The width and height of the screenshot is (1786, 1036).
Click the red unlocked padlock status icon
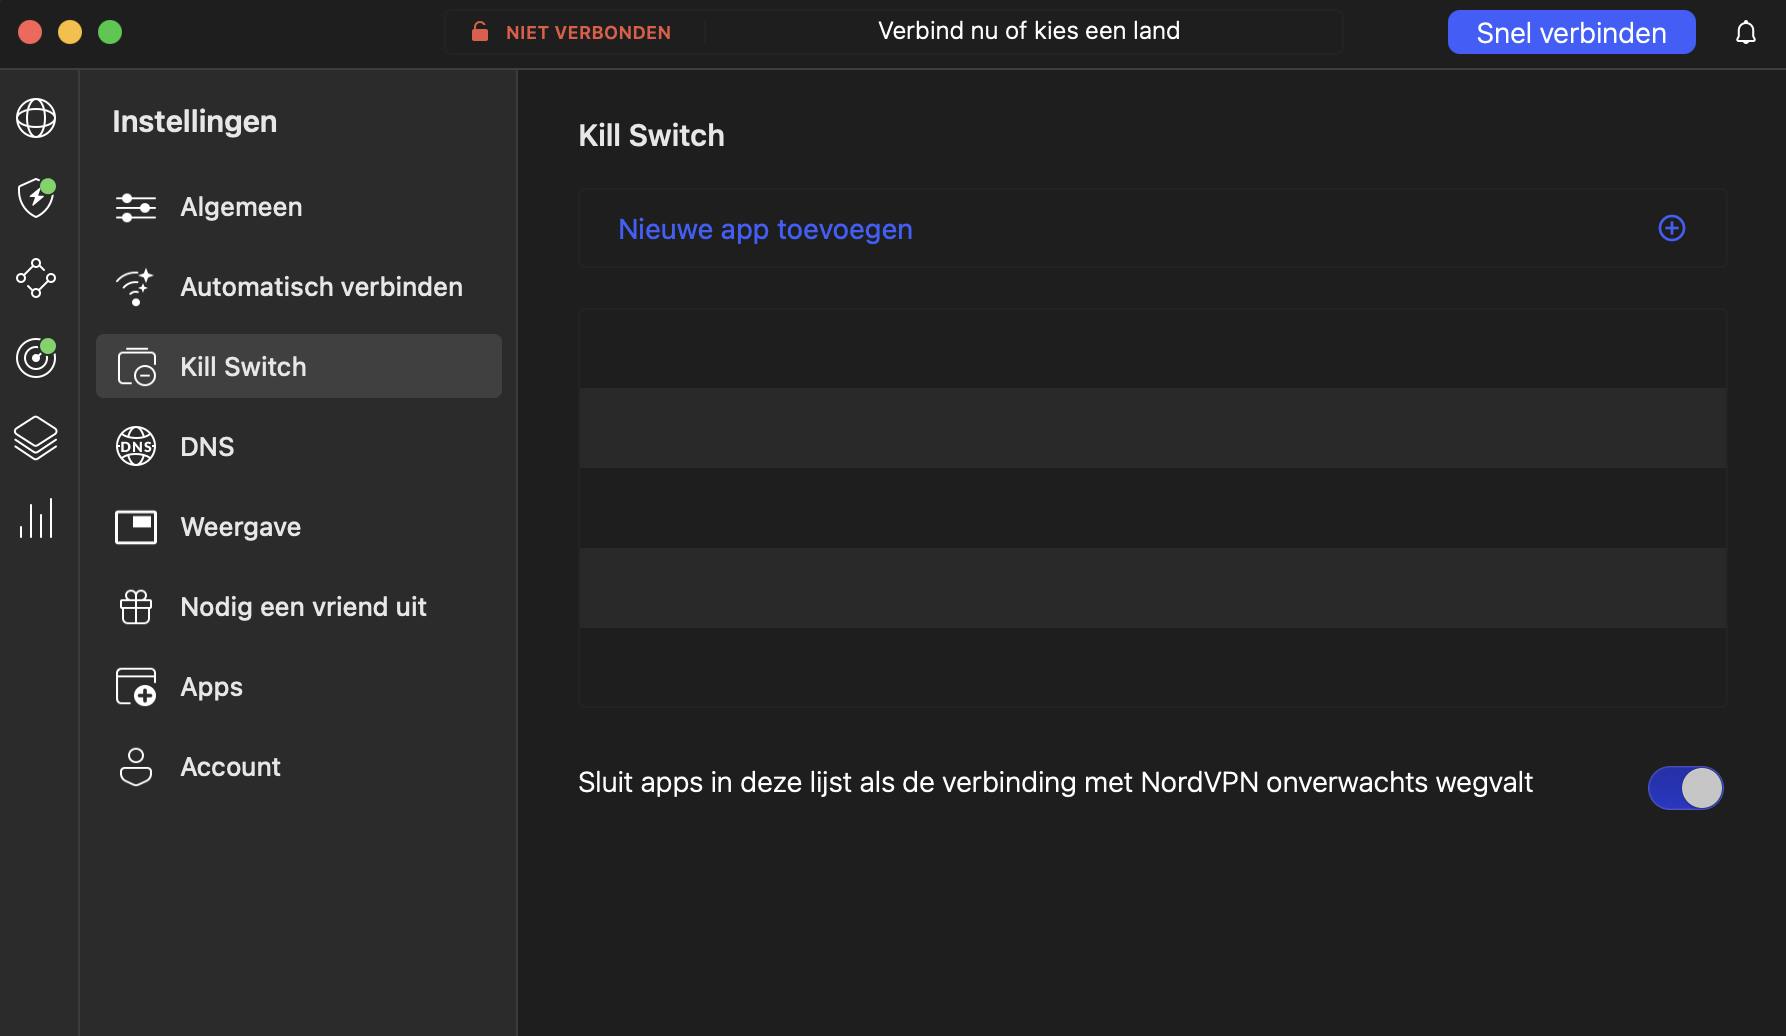480,32
